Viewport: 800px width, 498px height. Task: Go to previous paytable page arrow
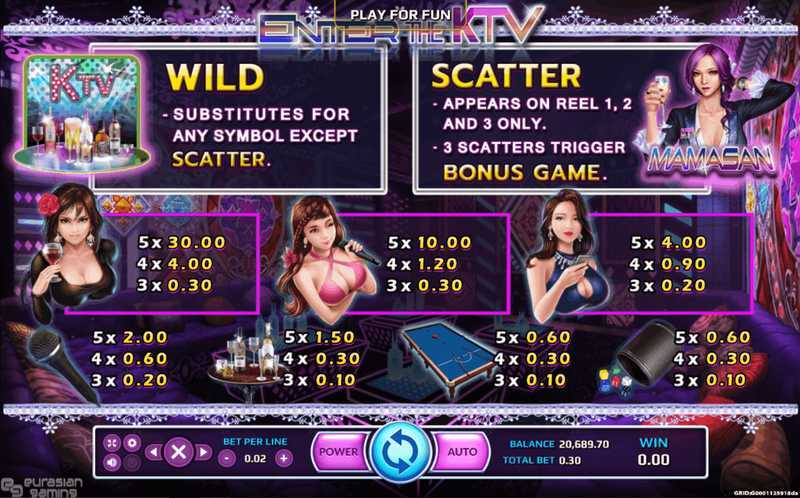154,452
